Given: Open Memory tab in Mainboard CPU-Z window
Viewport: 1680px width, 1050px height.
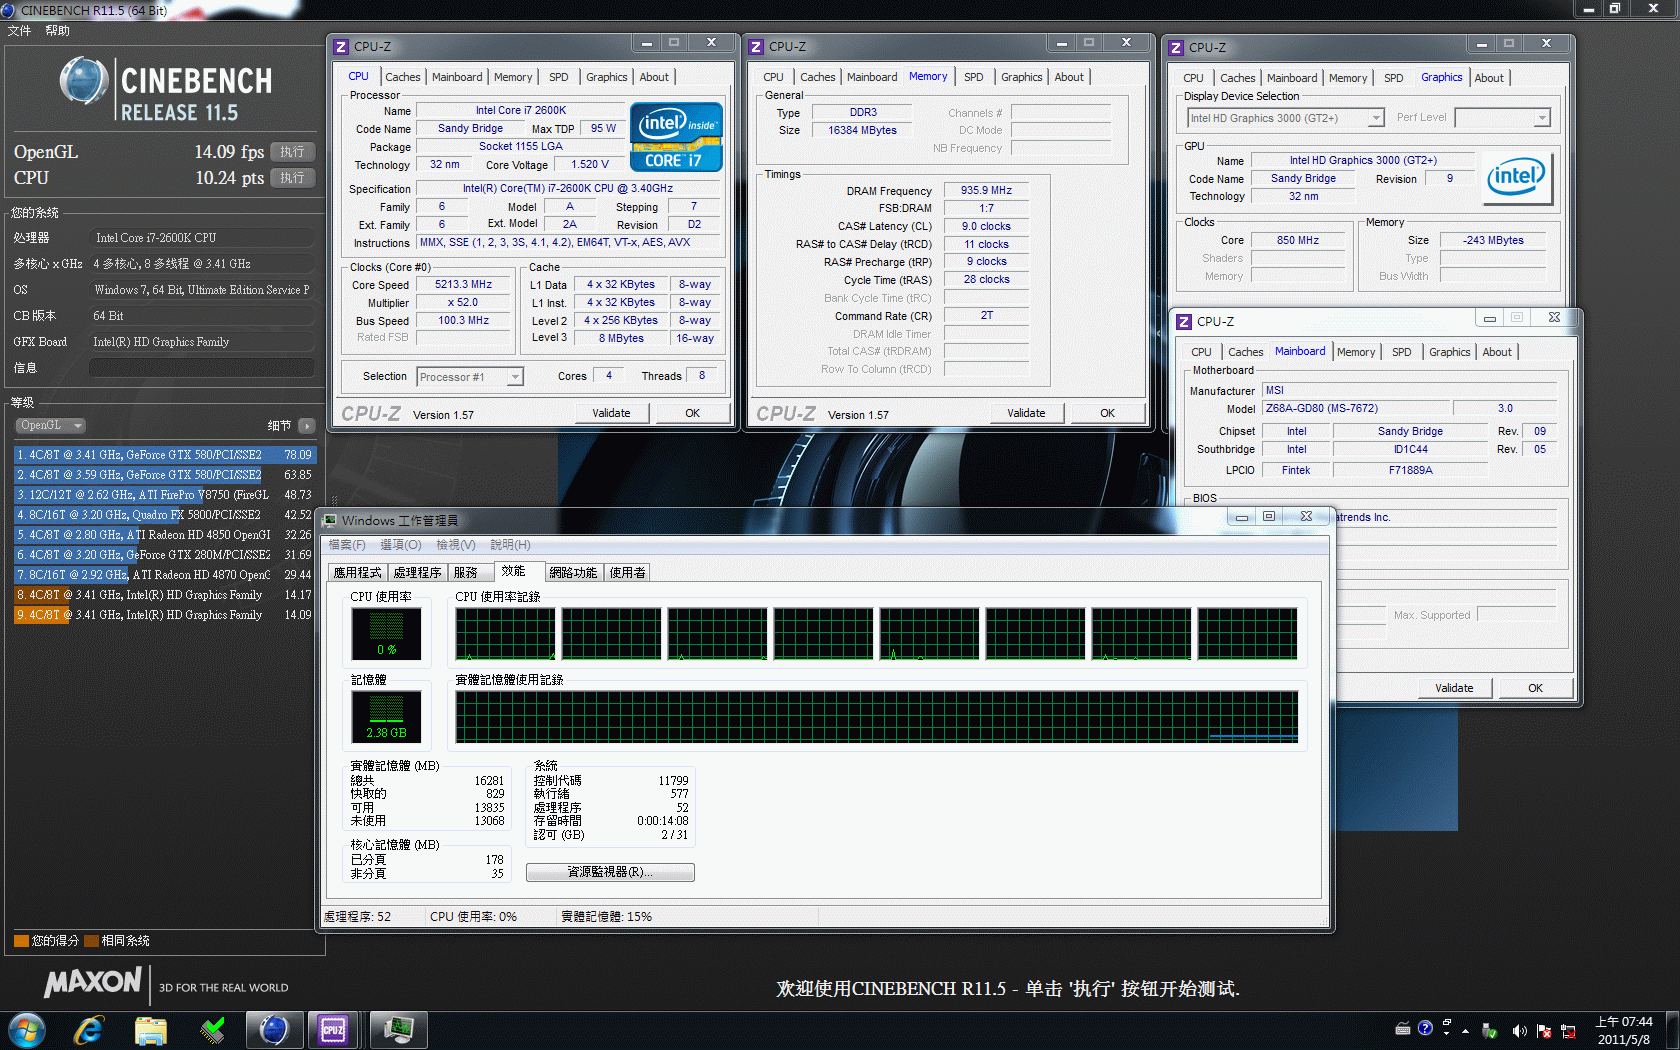Looking at the screenshot, I should pyautogui.click(x=1356, y=352).
